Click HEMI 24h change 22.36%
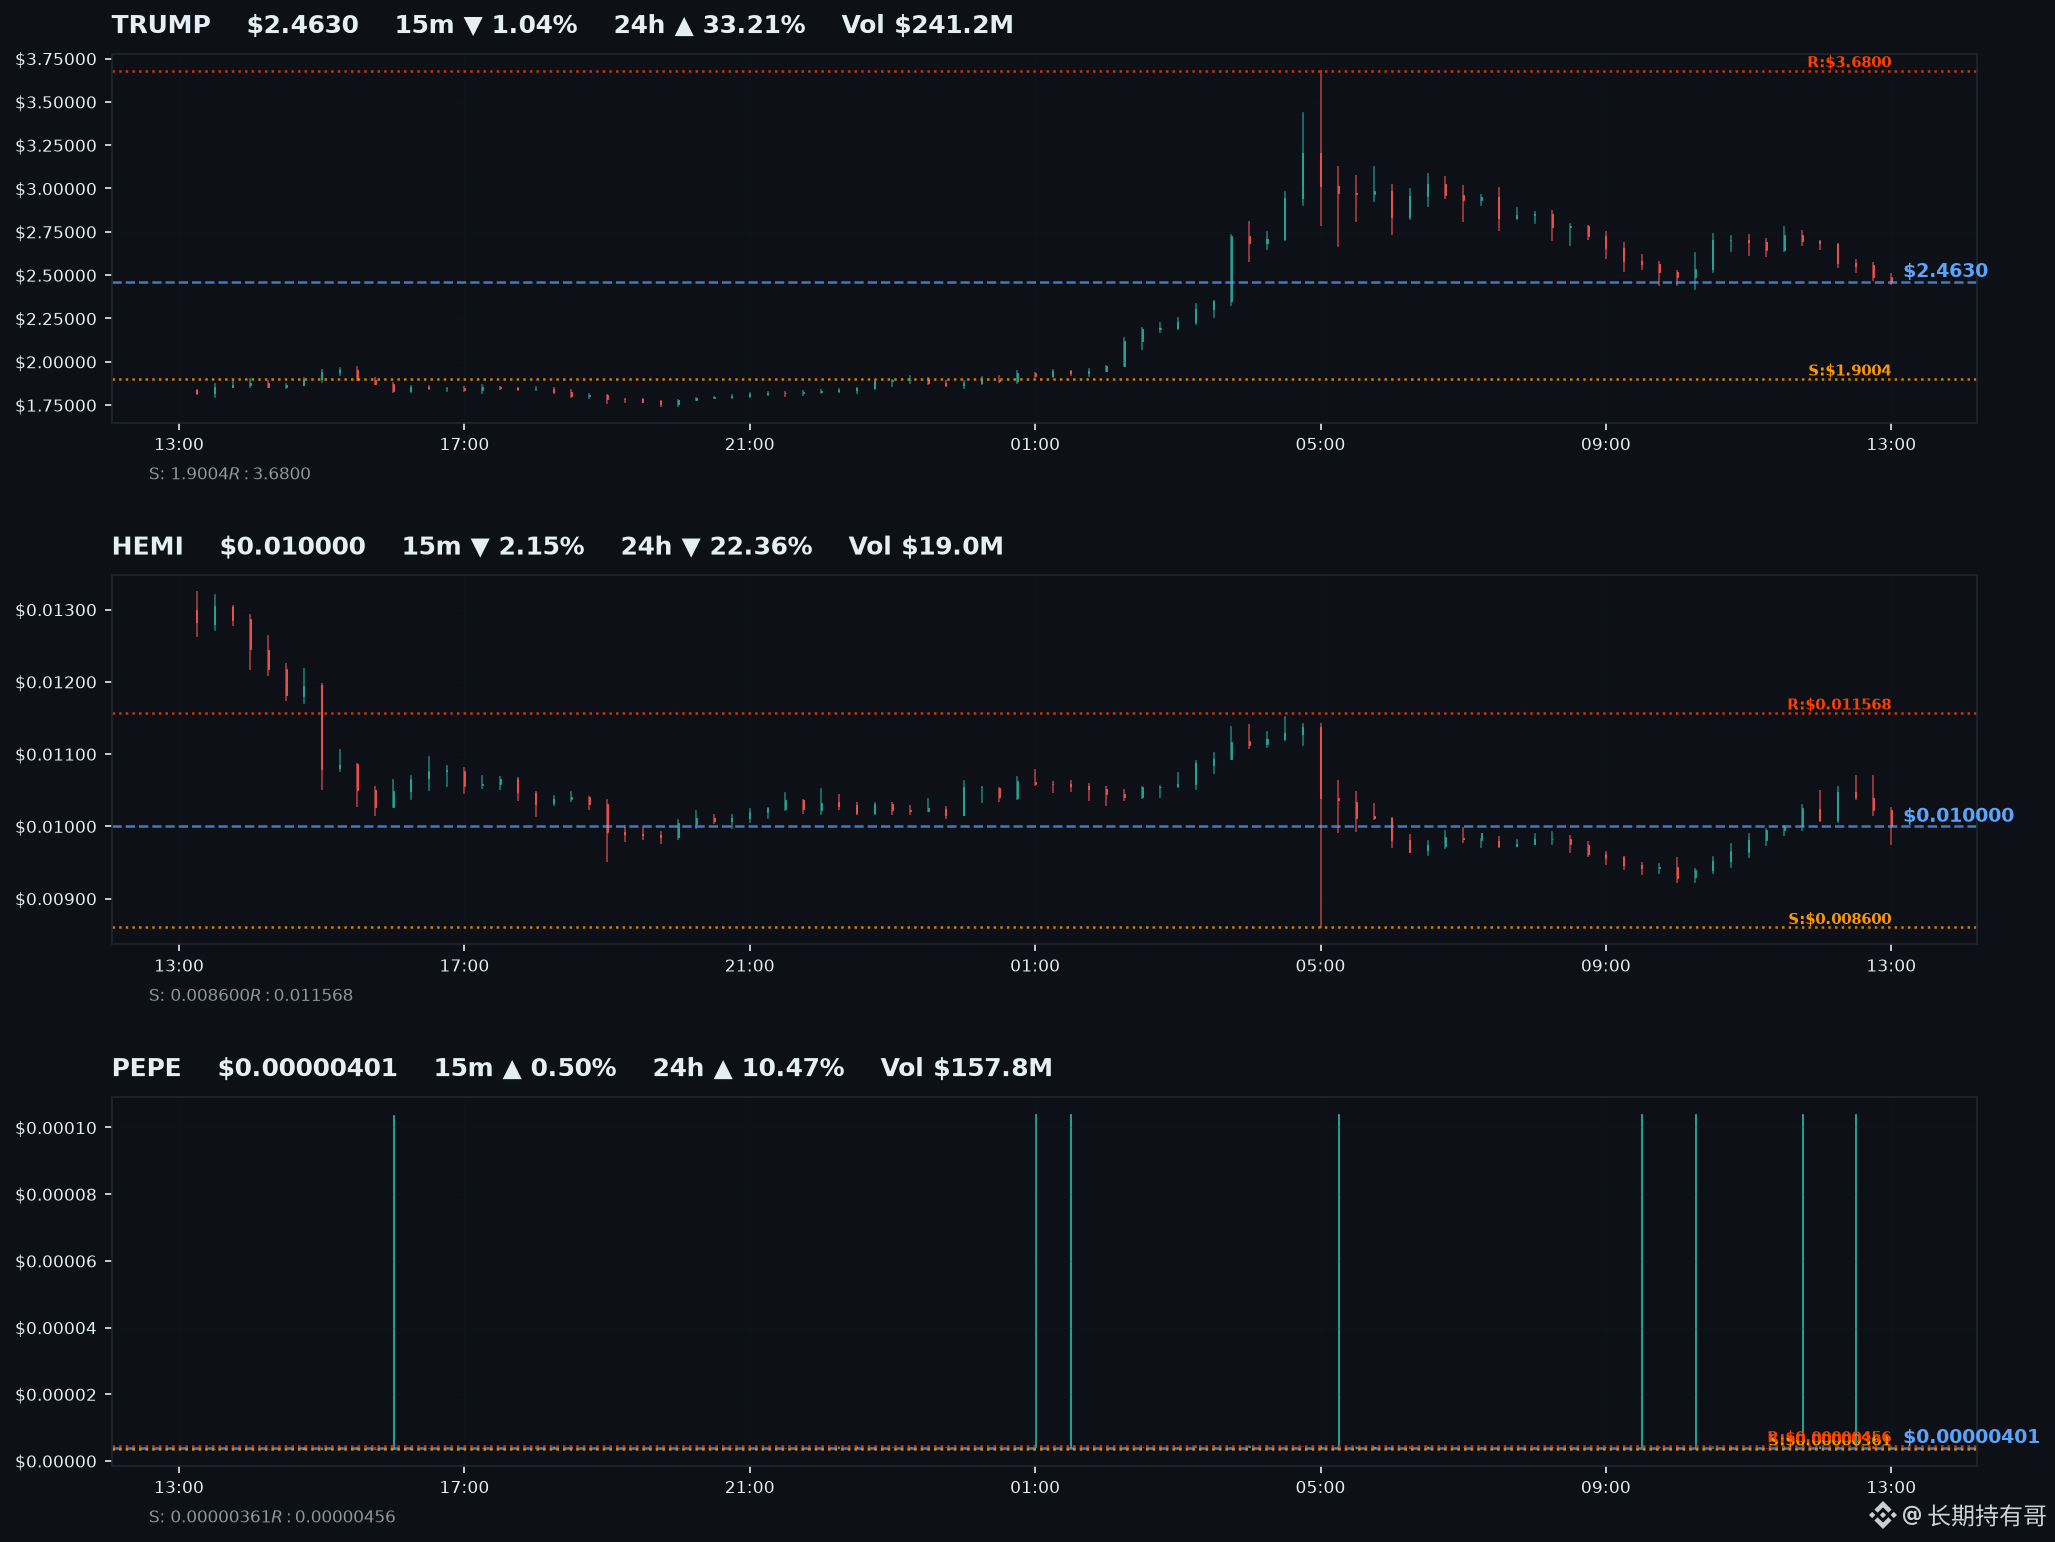The image size is (2055, 1542). pyautogui.click(x=716, y=547)
